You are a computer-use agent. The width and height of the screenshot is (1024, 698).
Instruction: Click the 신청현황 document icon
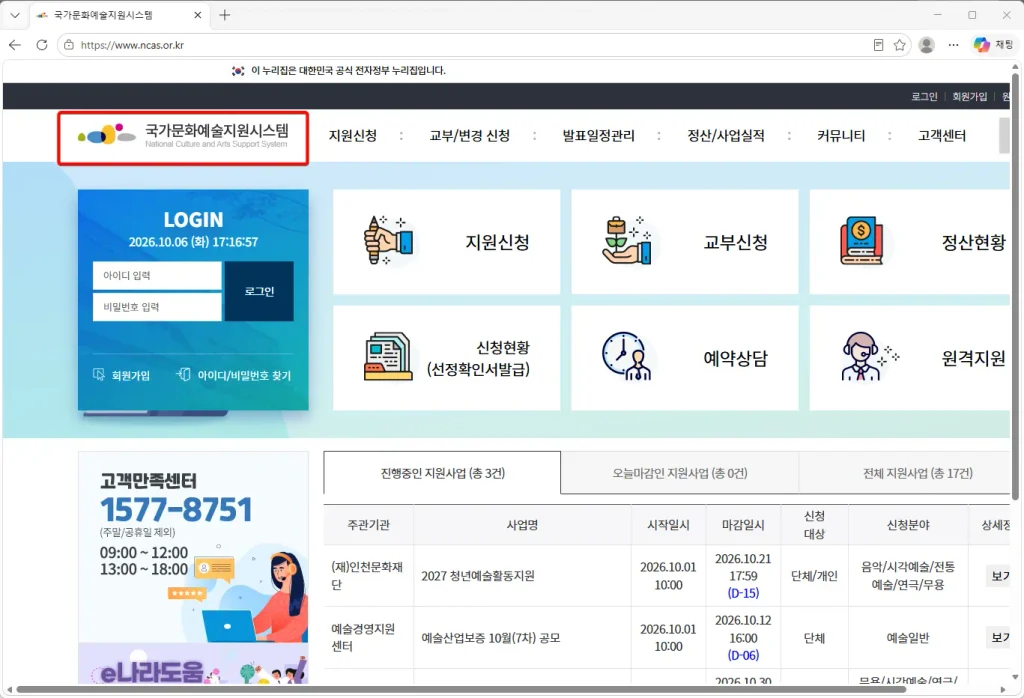388,357
